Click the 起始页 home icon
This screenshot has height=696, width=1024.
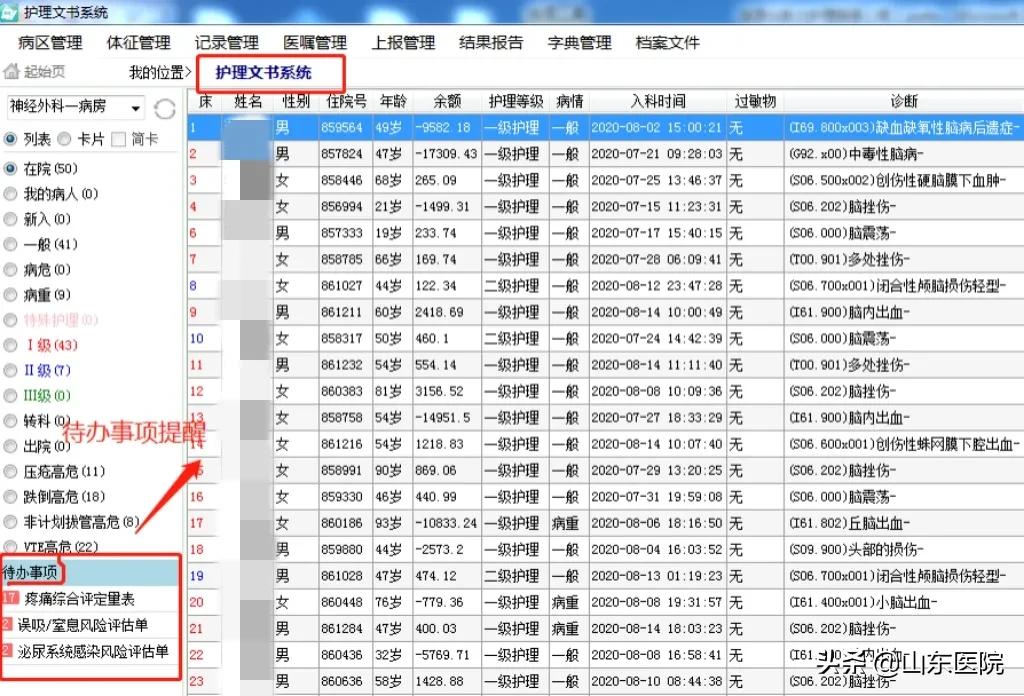coord(14,71)
